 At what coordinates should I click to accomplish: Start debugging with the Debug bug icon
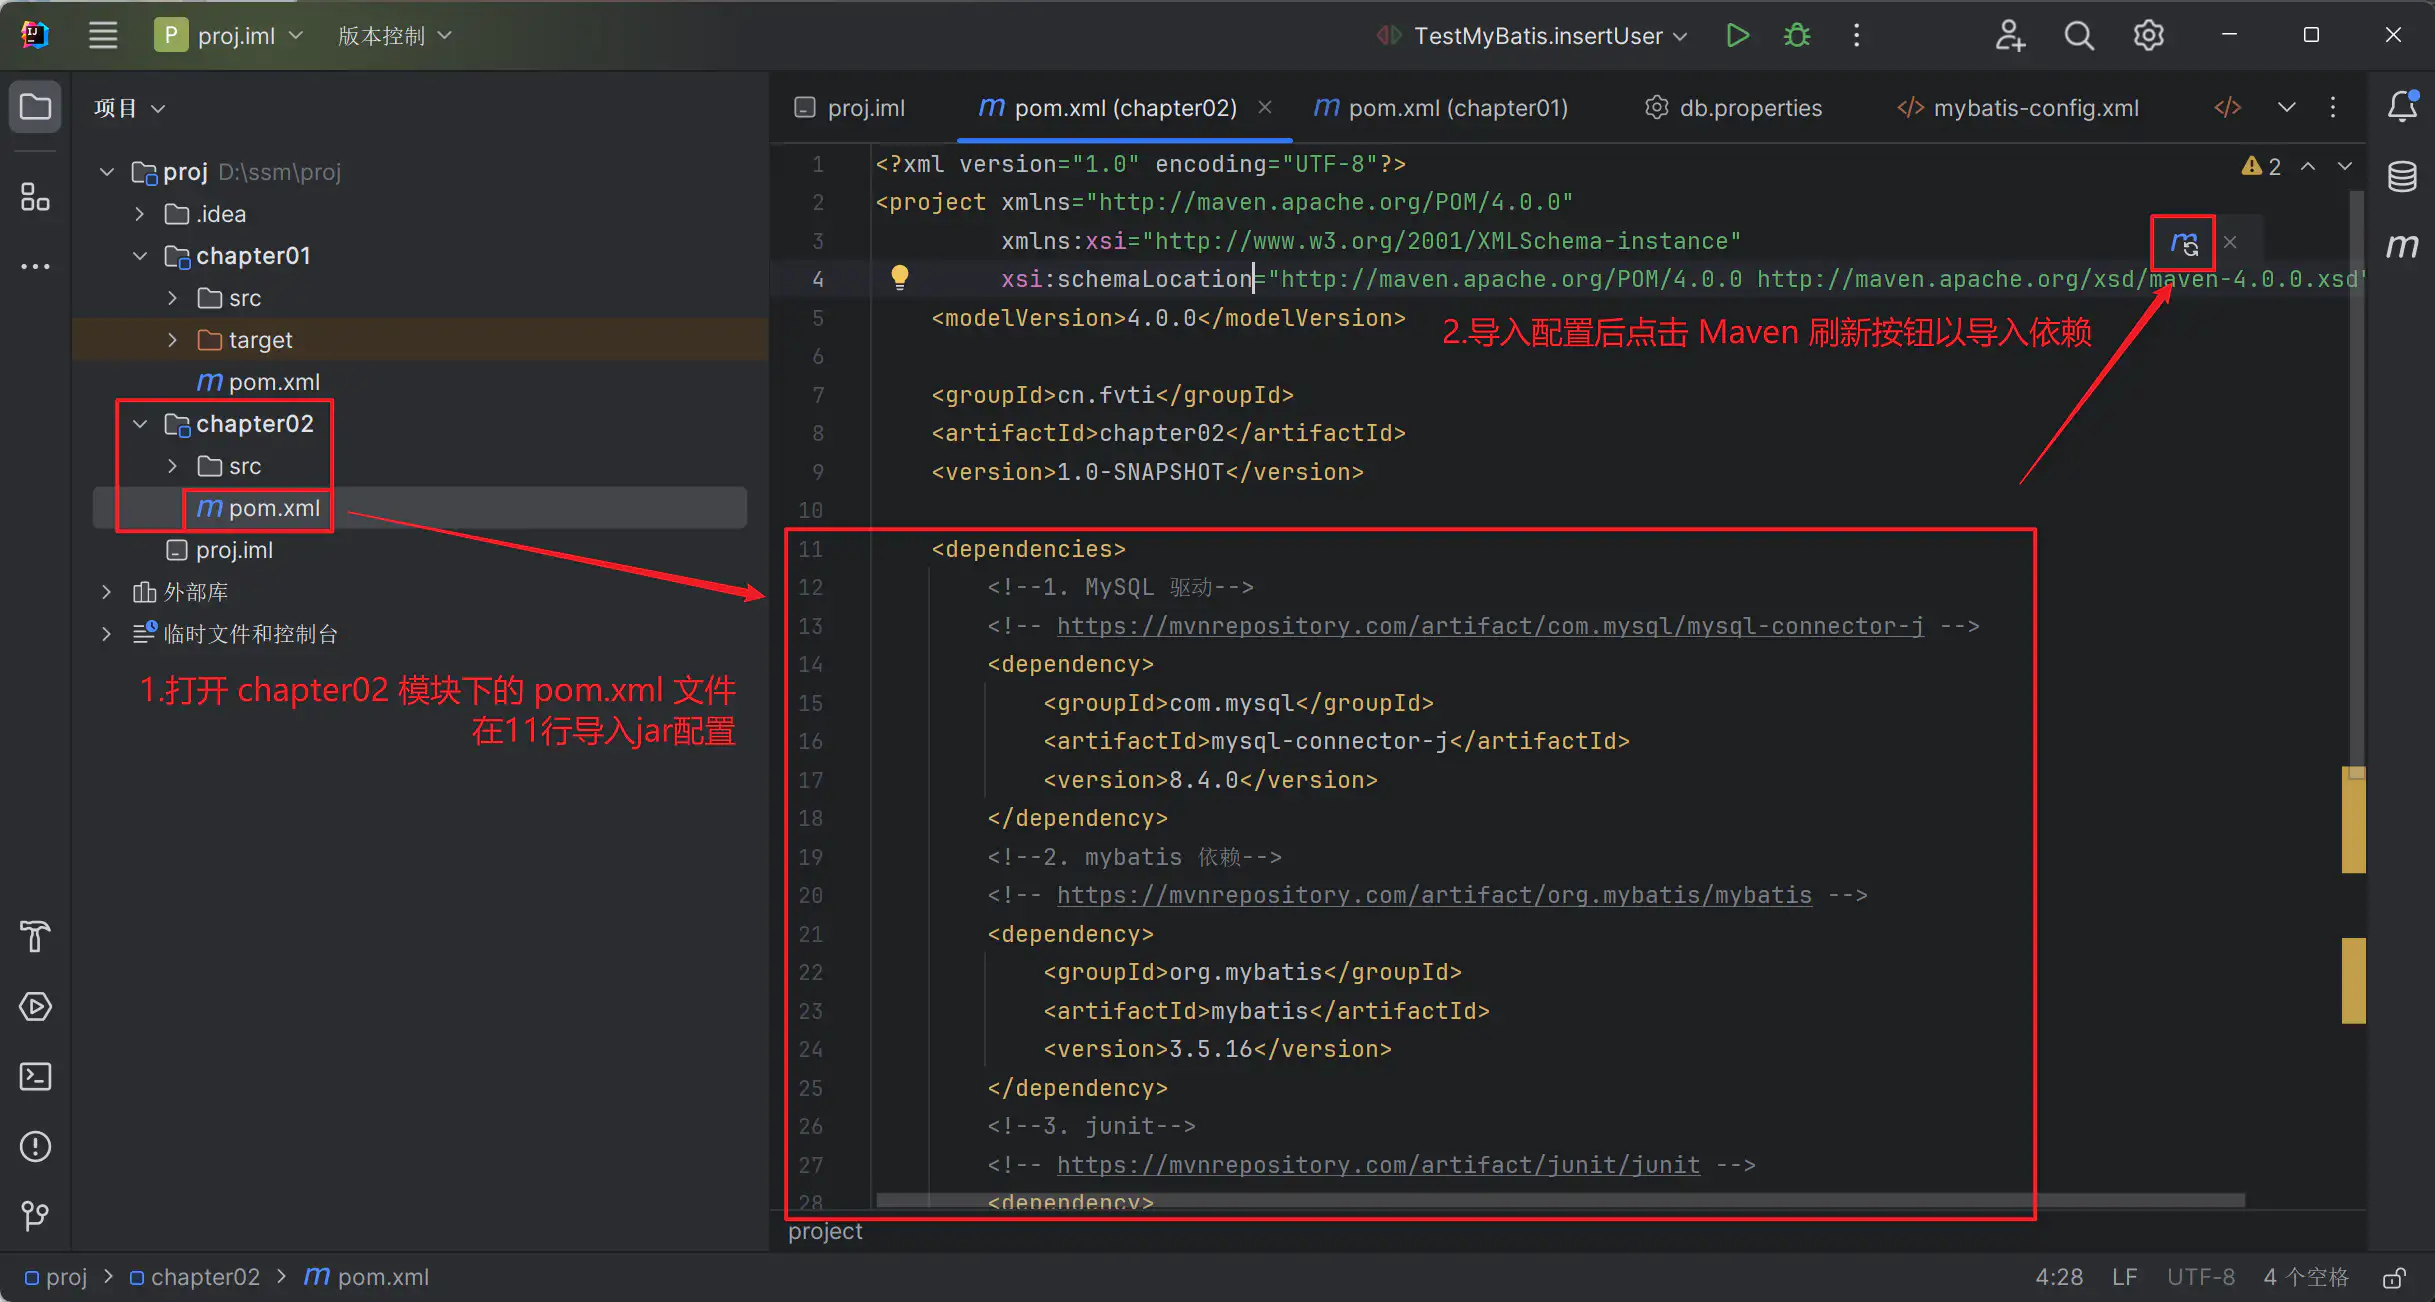point(1797,36)
